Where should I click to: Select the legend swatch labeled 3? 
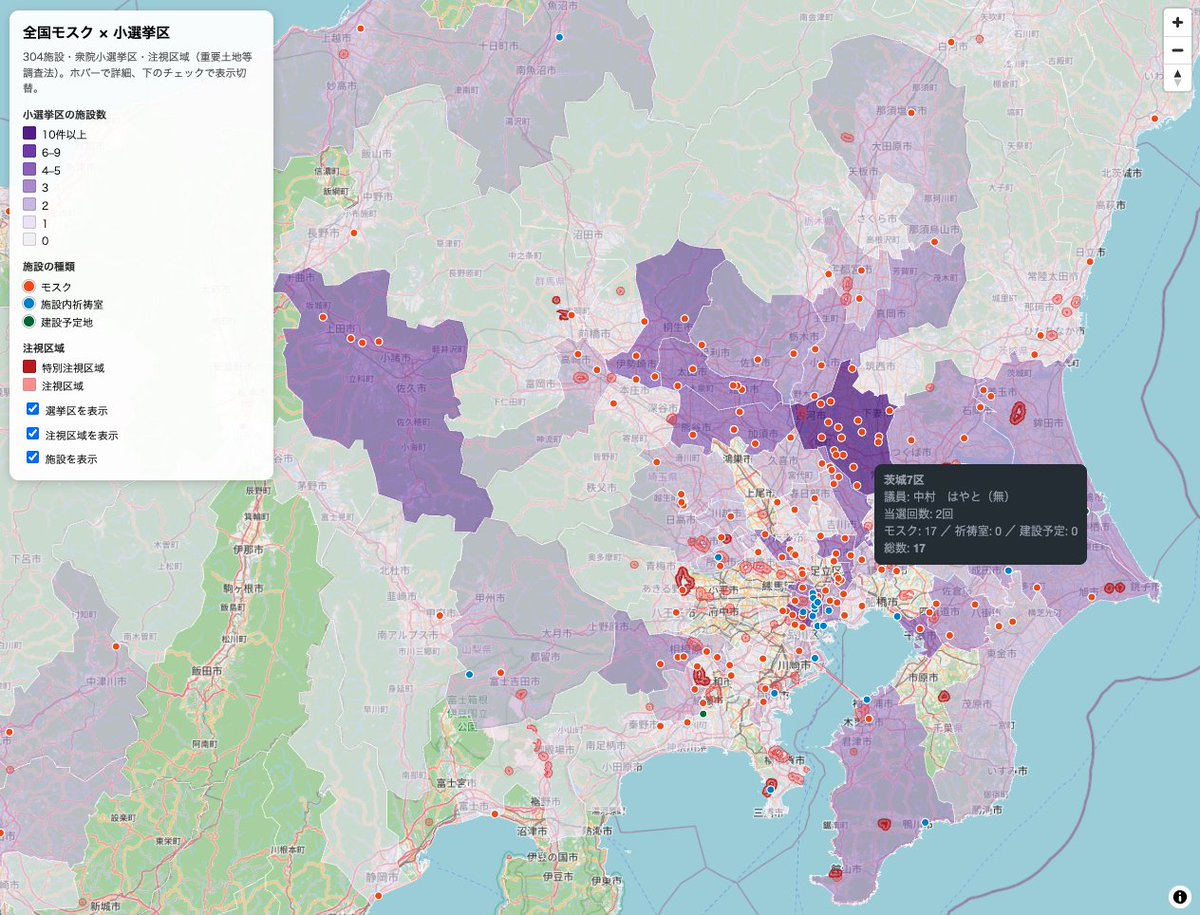[30, 187]
